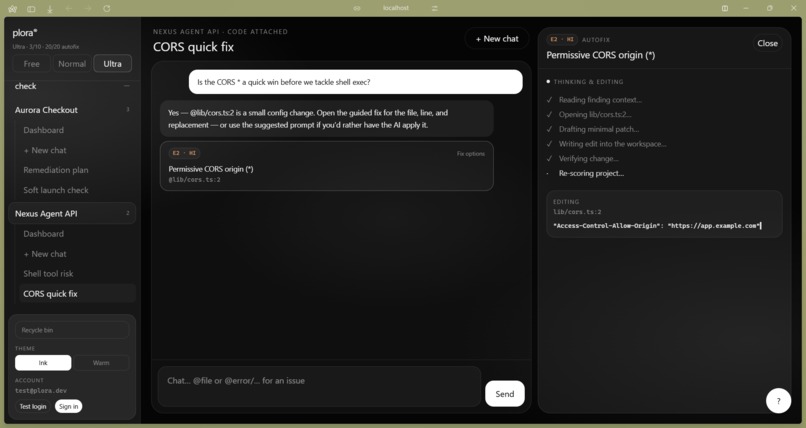Viewport: 806px width, 428px height.
Task: Select the Free plan tier
Action: 31,64
